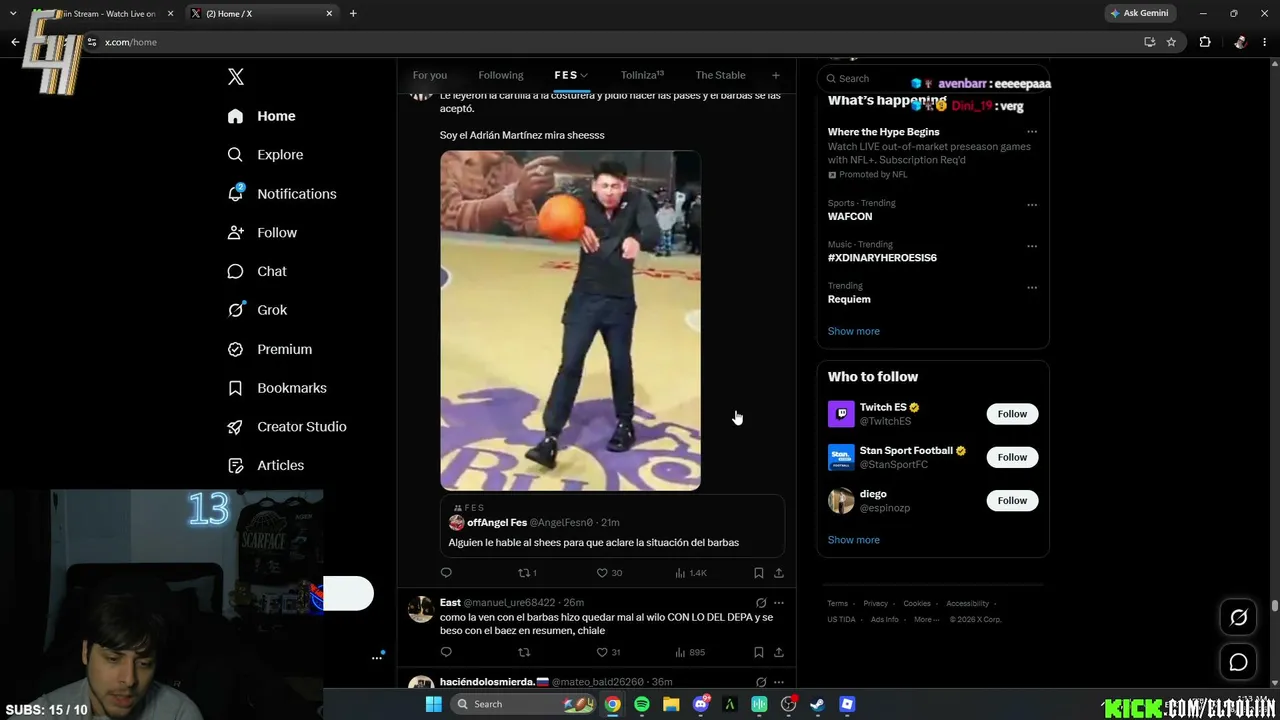View analytics for East's 895 views
The width and height of the screenshot is (1280, 720).
[690, 652]
